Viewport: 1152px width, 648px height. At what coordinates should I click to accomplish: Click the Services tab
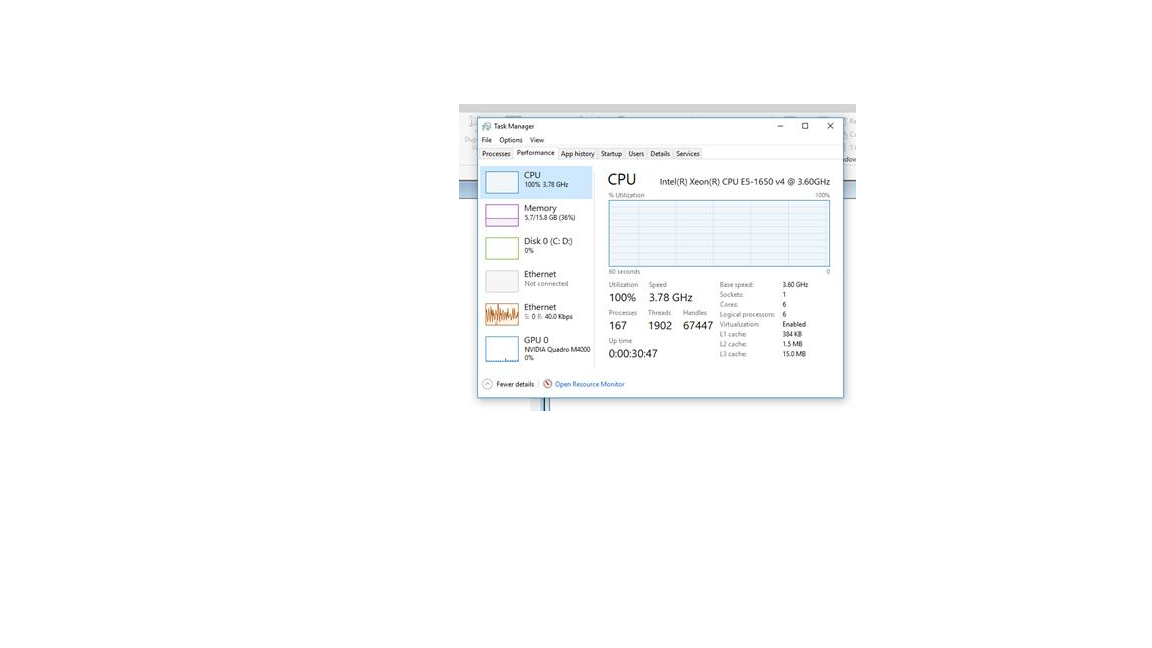click(687, 153)
